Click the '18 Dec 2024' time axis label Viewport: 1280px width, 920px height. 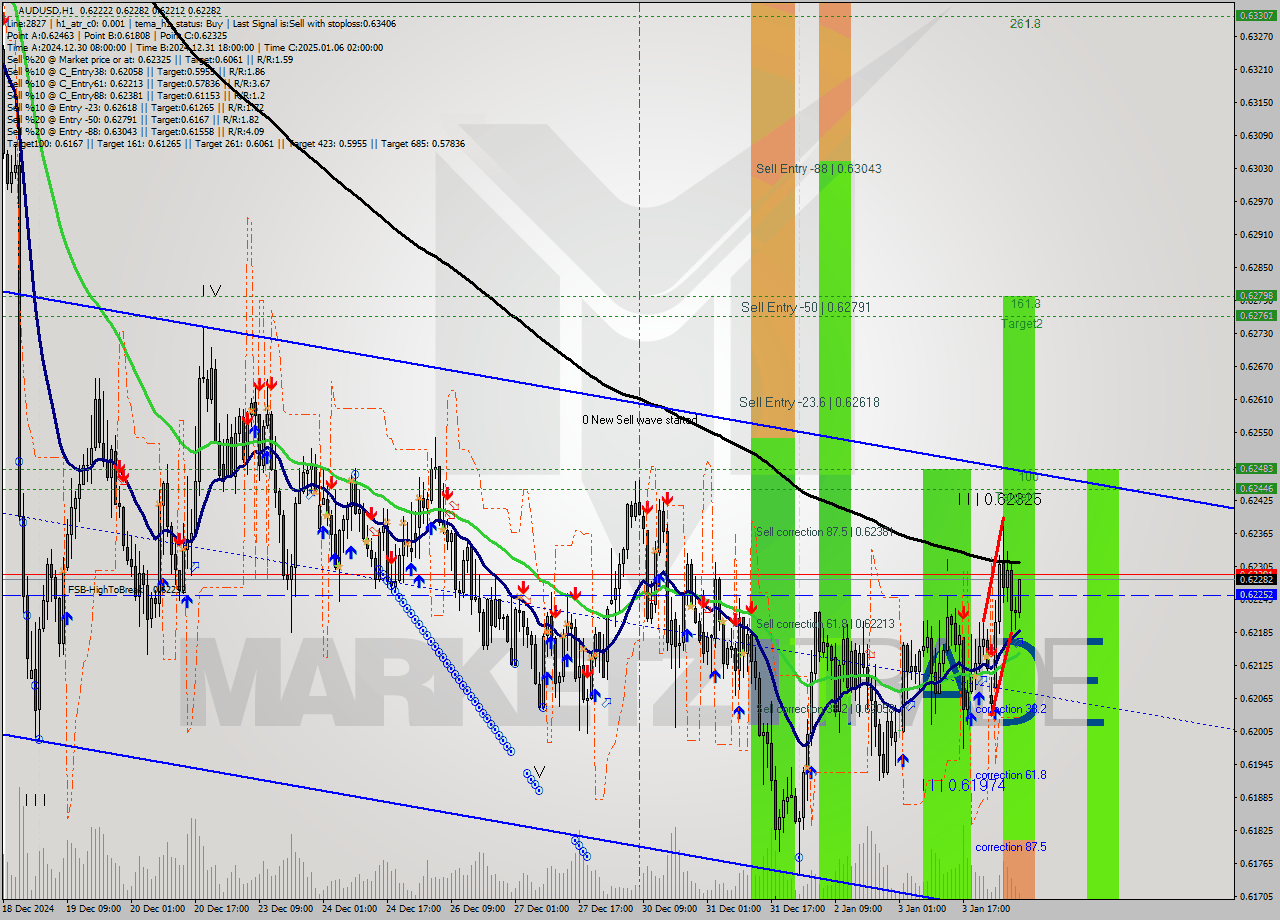[30, 909]
